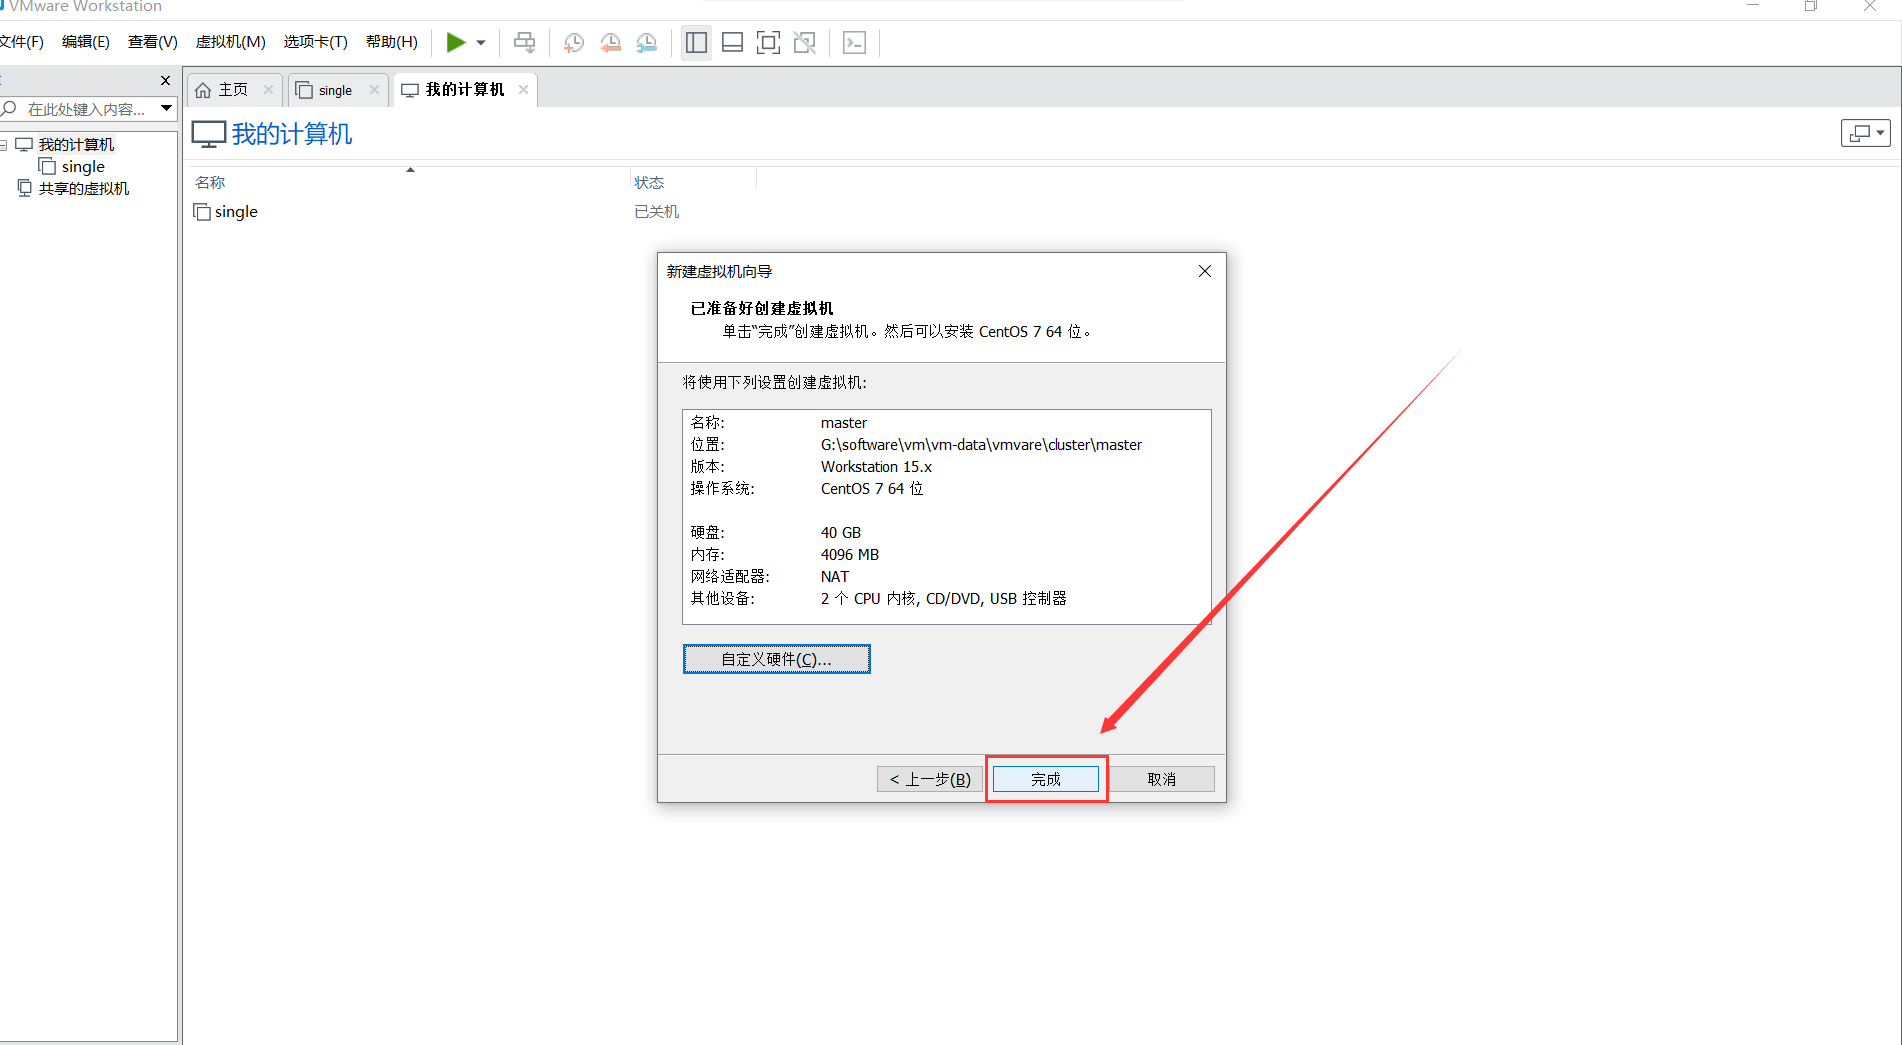The image size is (1902, 1045).
Task: Switch to the single tab
Action: point(332,89)
